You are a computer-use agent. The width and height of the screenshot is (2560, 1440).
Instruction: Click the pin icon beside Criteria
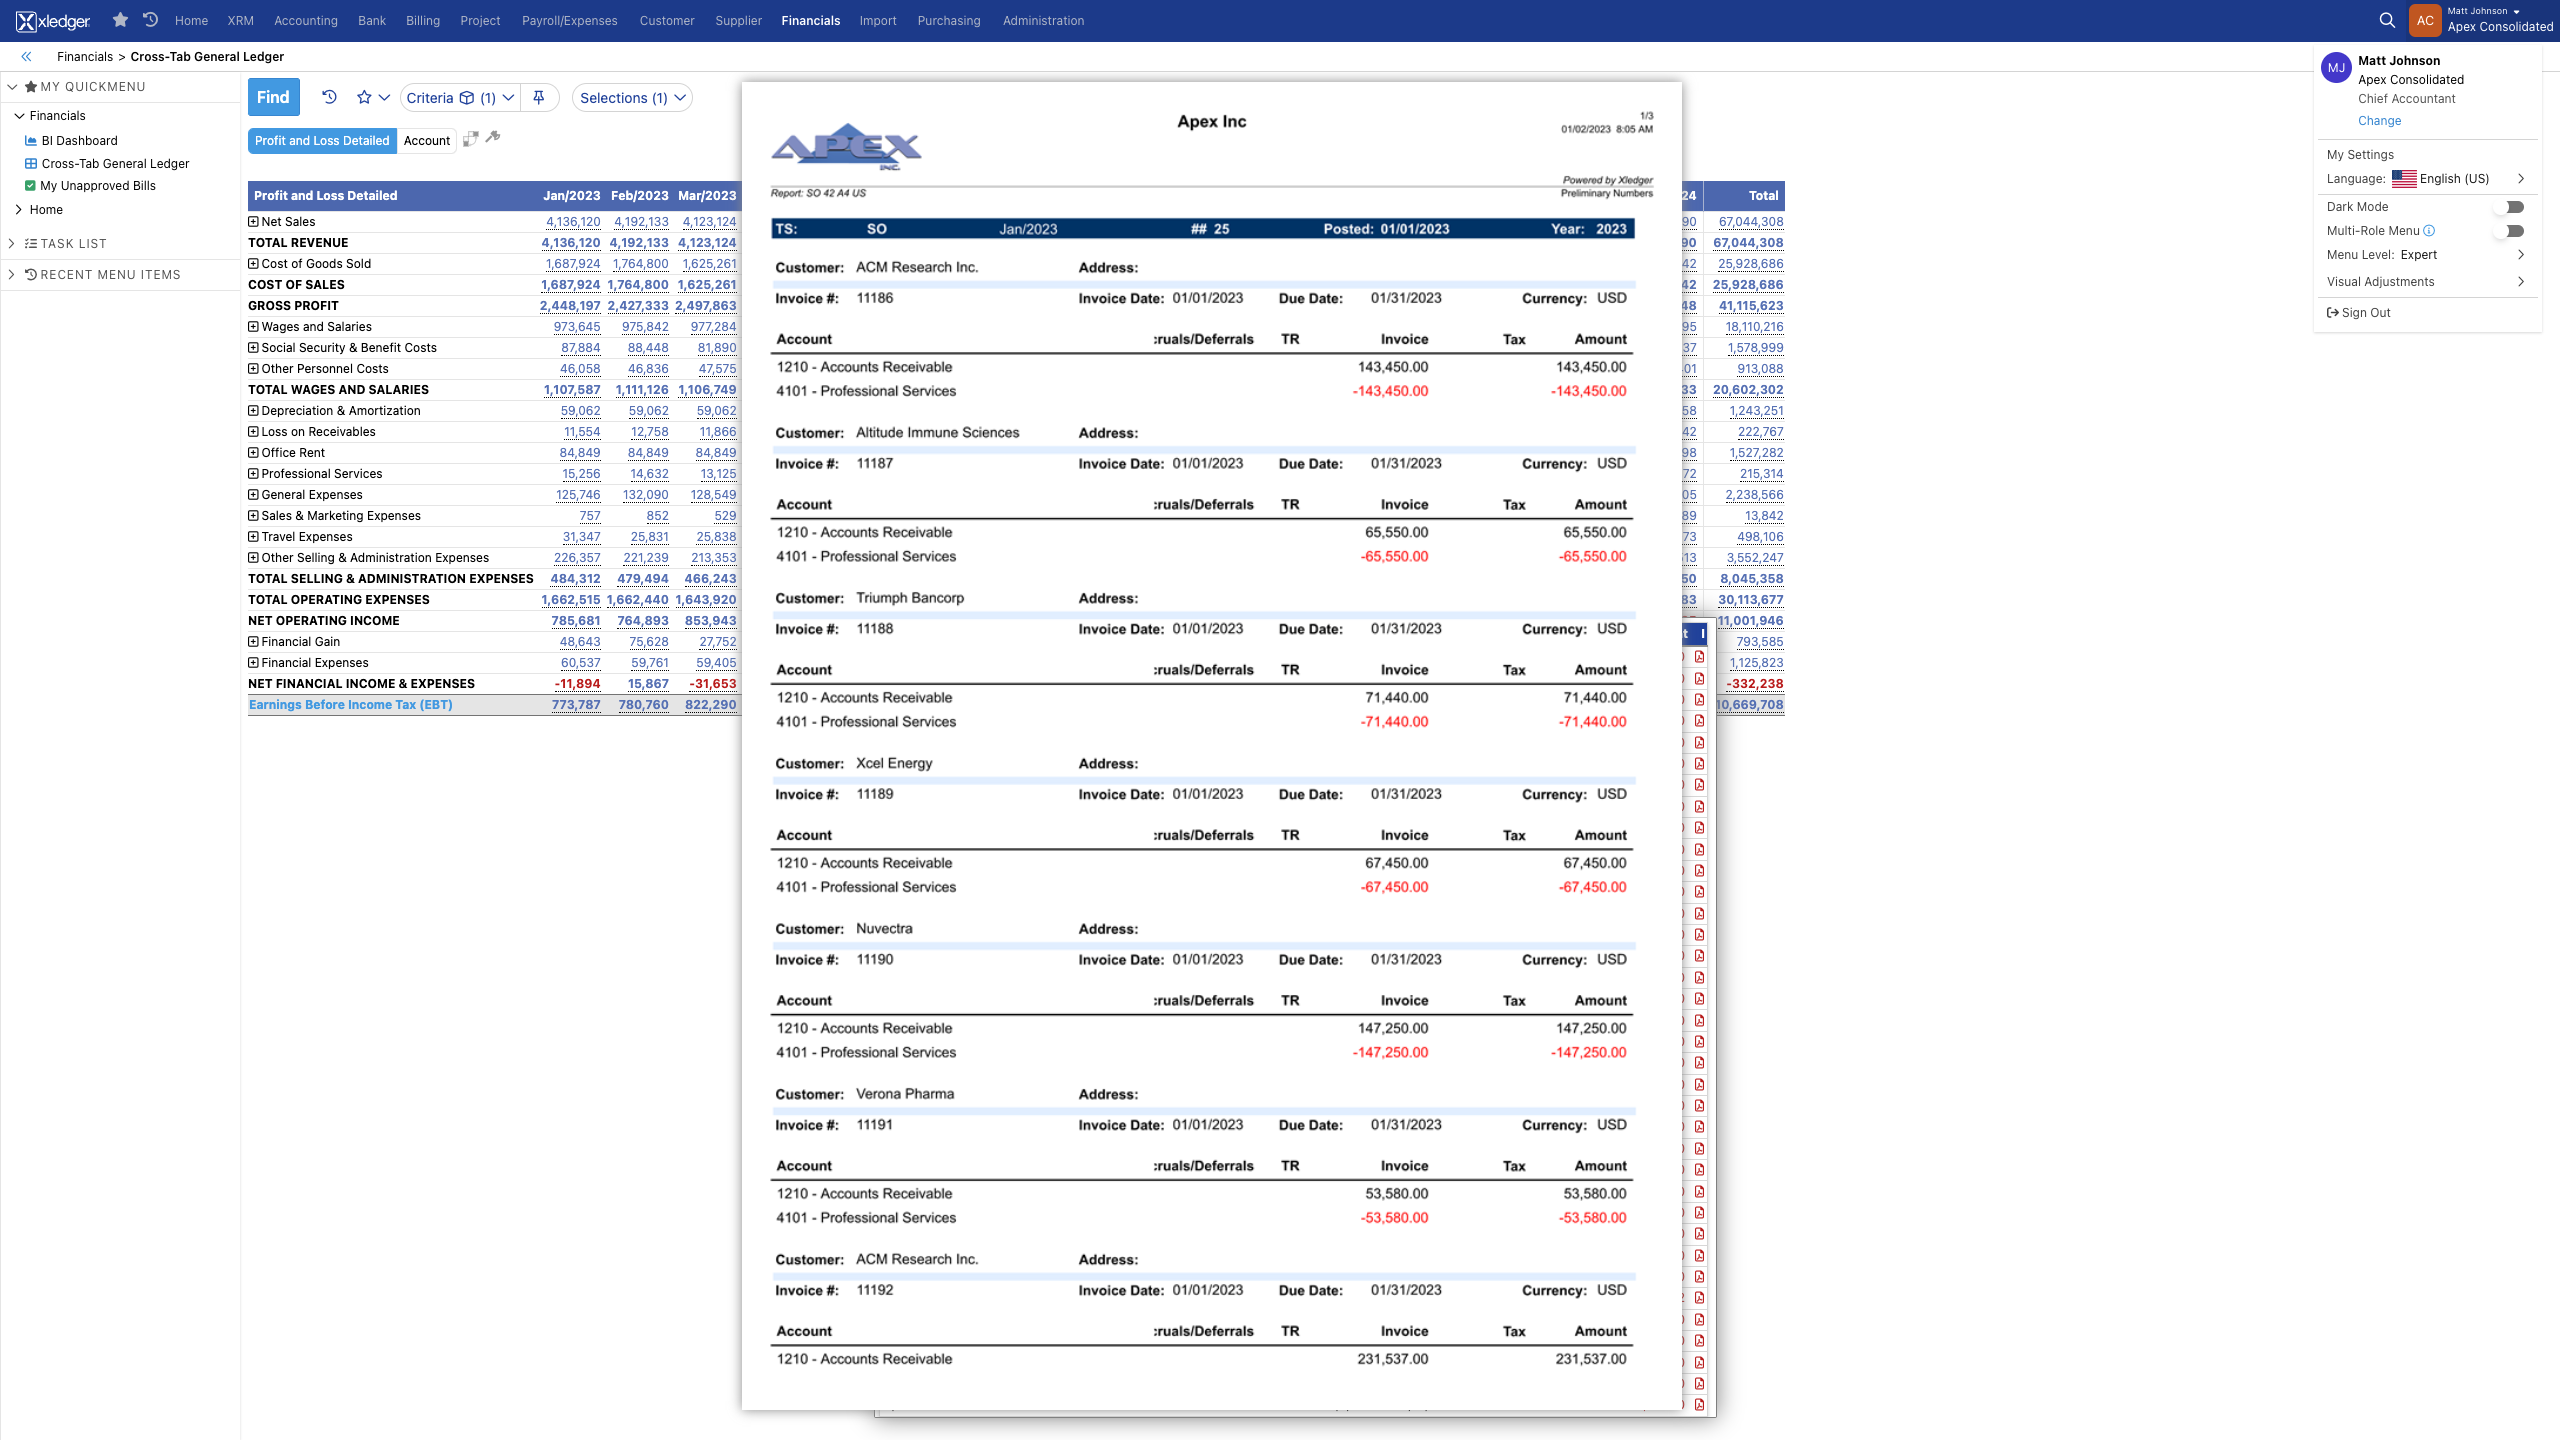(539, 97)
